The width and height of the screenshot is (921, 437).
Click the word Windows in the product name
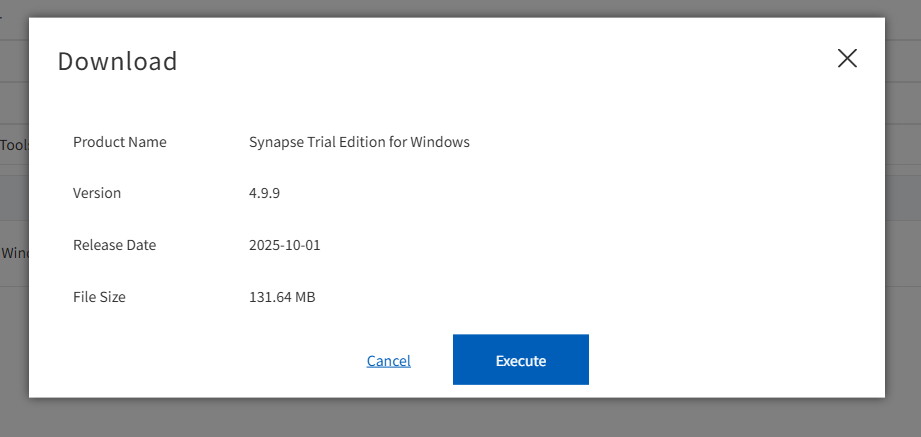[x=438, y=142]
